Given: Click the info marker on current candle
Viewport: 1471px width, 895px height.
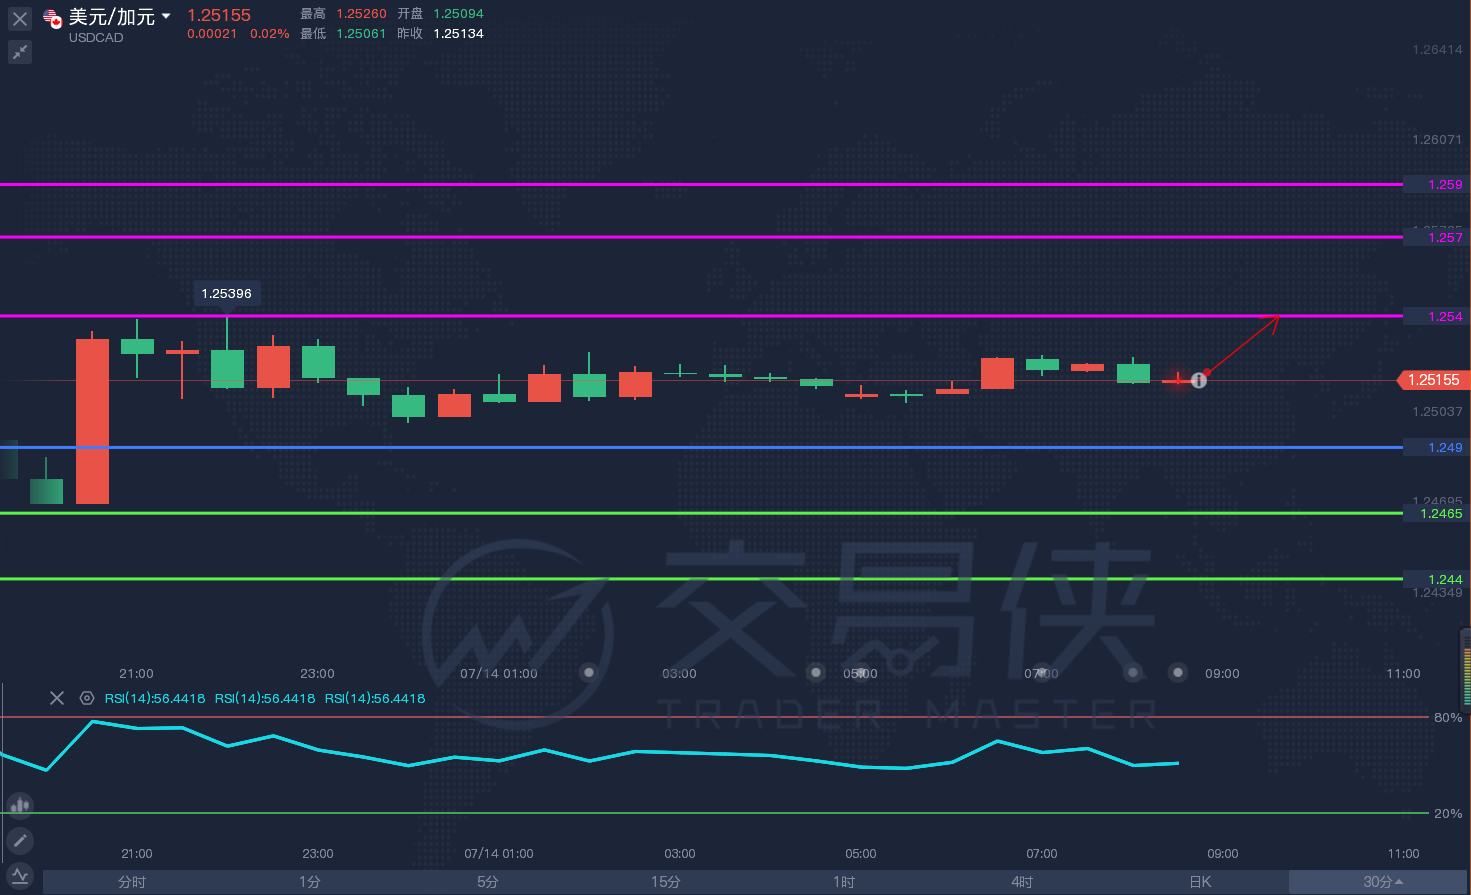Looking at the screenshot, I should click(x=1199, y=380).
